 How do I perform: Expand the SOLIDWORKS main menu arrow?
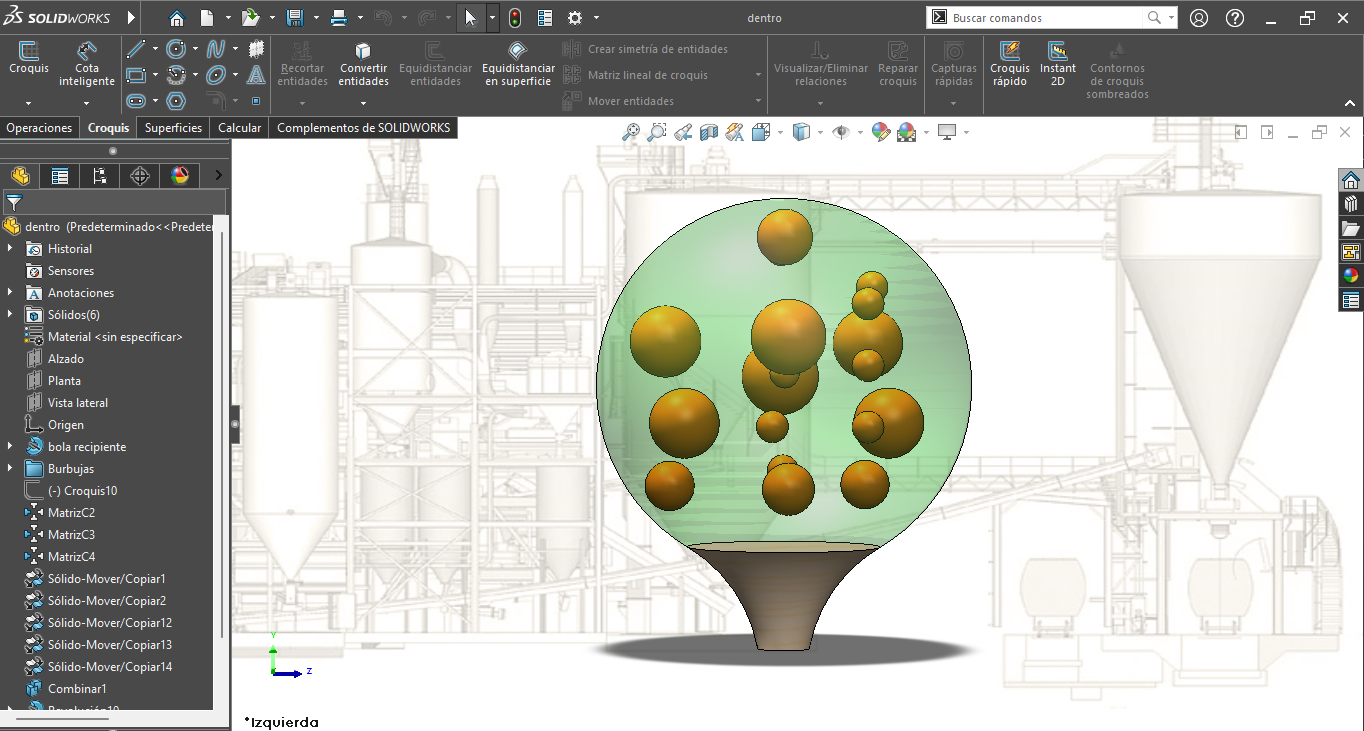pyautogui.click(x=132, y=18)
